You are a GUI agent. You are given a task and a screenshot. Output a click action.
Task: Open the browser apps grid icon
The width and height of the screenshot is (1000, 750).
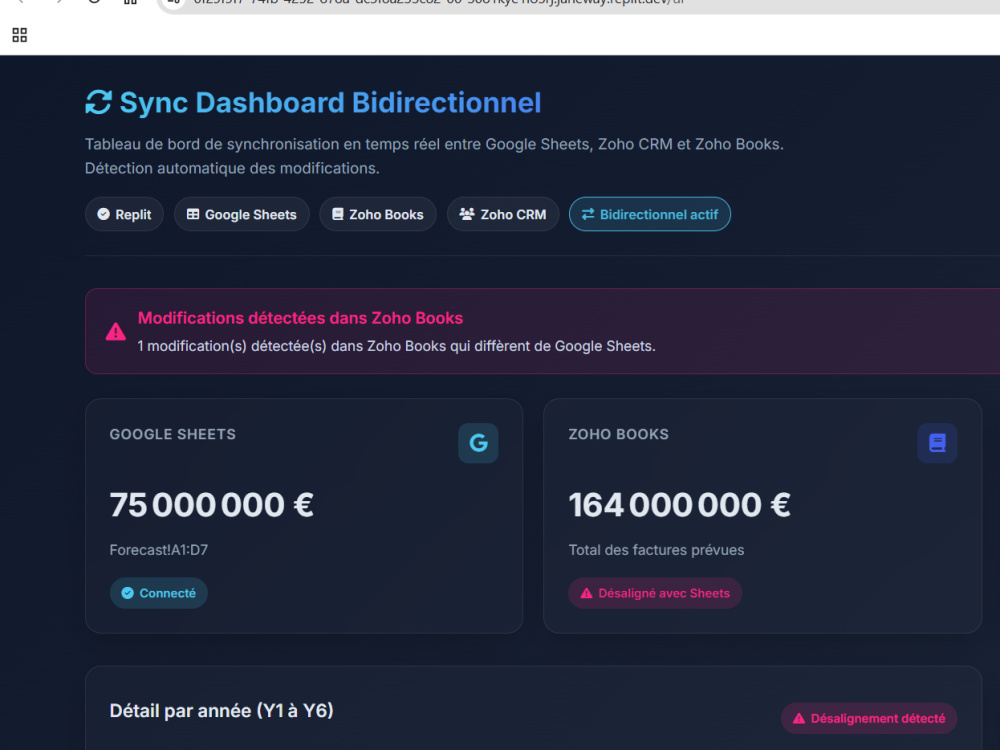click(20, 35)
